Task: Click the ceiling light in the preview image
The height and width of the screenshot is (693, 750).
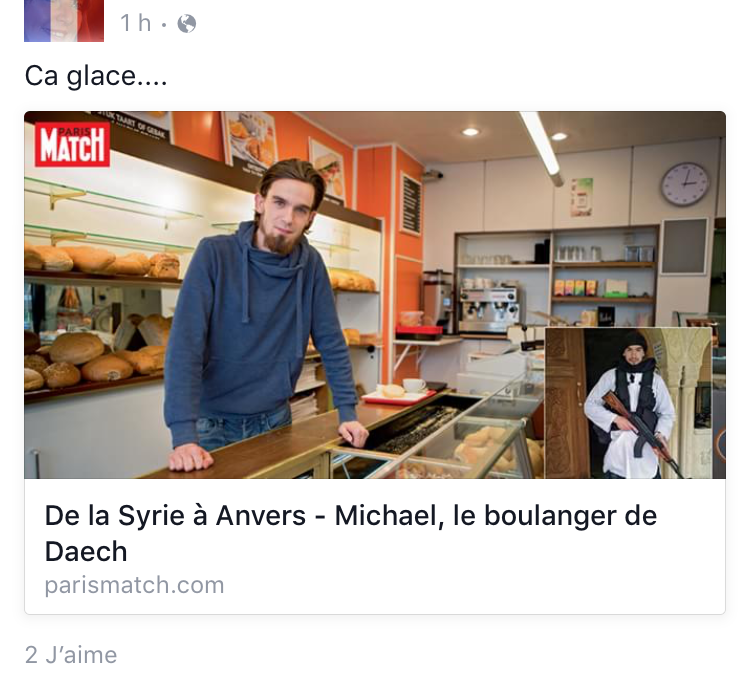Action: pyautogui.click(x=542, y=147)
